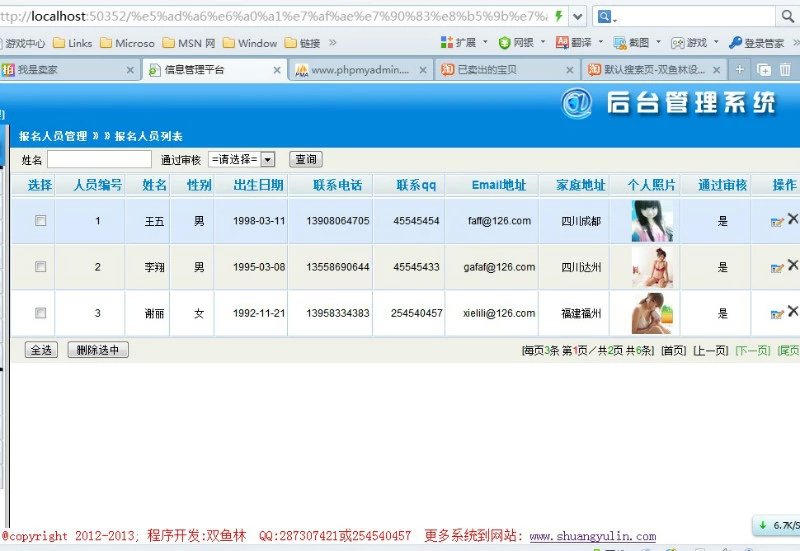Edit the record for 谢丽
This screenshot has height=551, width=800.
pos(777,314)
